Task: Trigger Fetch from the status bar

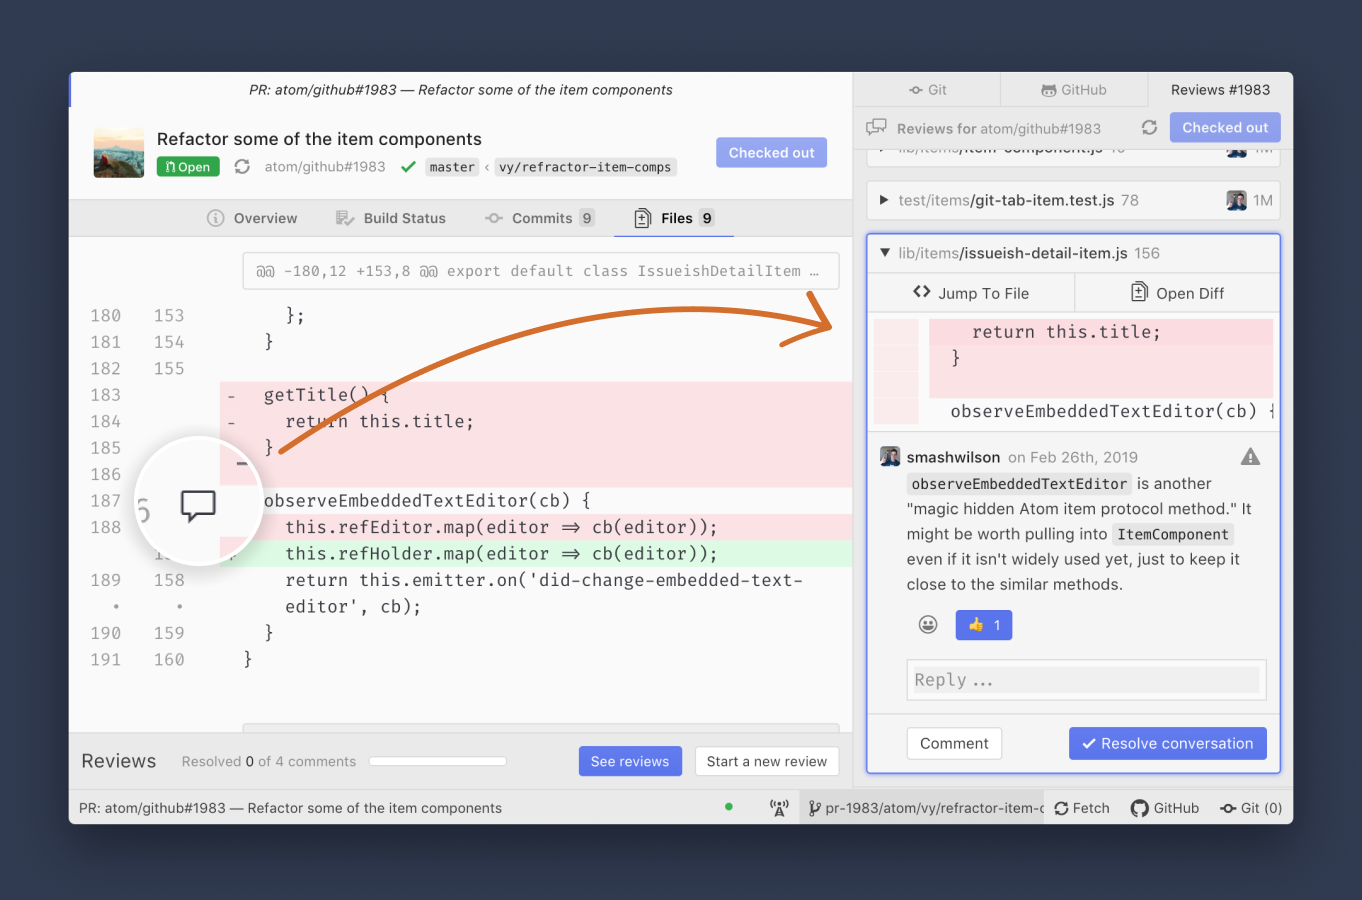Action: pyautogui.click(x=1081, y=807)
